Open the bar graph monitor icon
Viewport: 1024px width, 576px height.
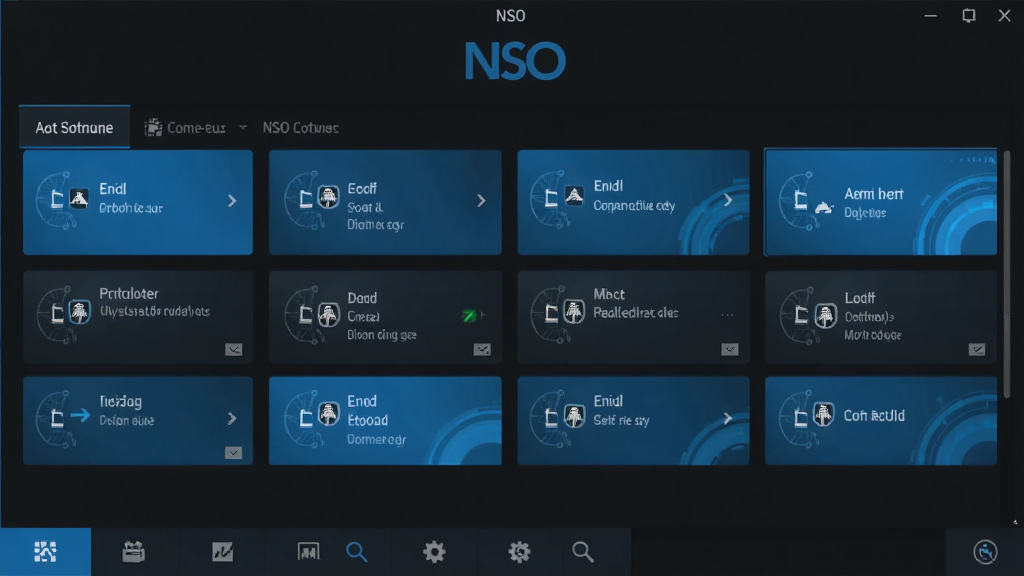pyautogui.click(x=308, y=552)
